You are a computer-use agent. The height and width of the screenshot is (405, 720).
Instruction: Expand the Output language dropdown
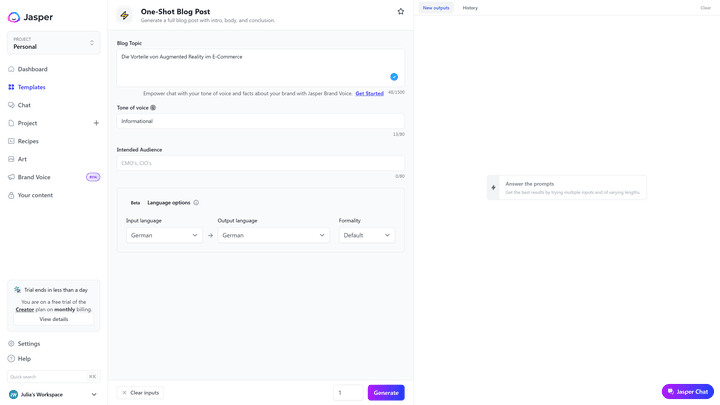pos(273,235)
